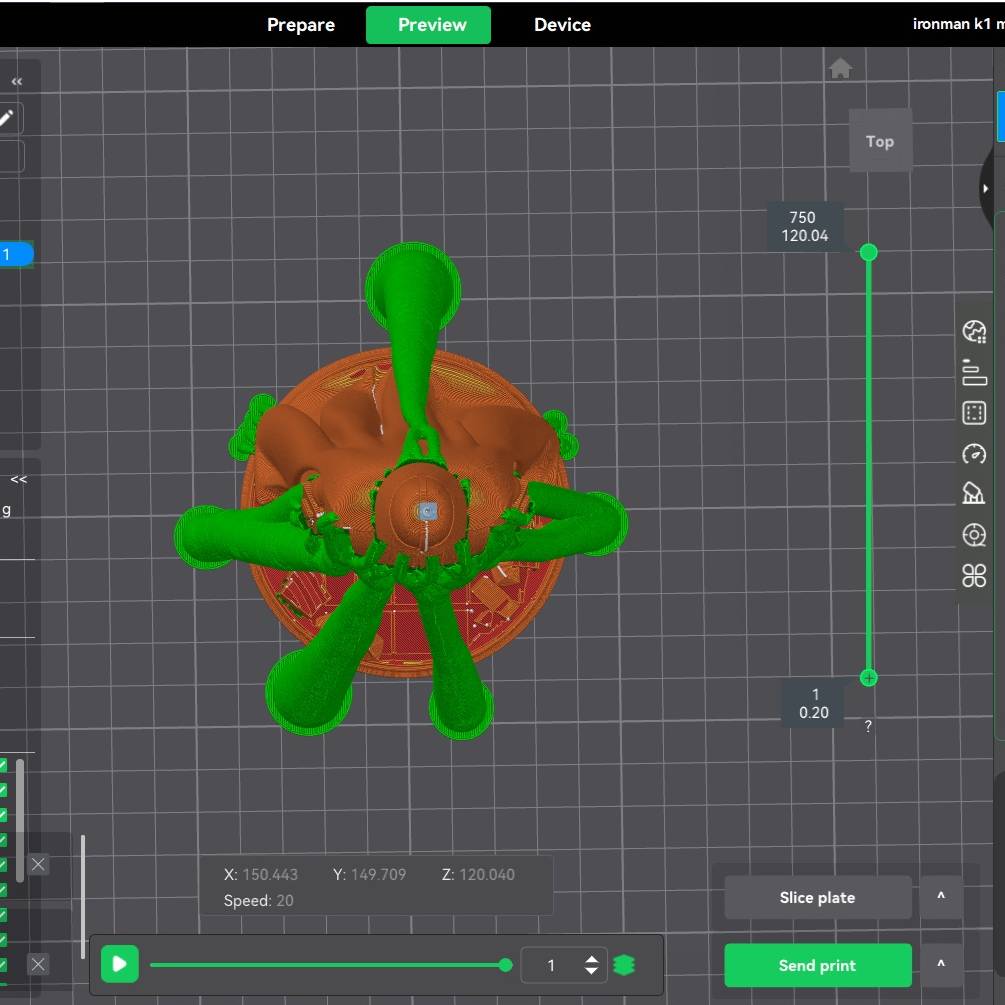The height and width of the screenshot is (1005, 1005).
Task: Uncheck the topmost green checkbox in left list
Action: 3,766
